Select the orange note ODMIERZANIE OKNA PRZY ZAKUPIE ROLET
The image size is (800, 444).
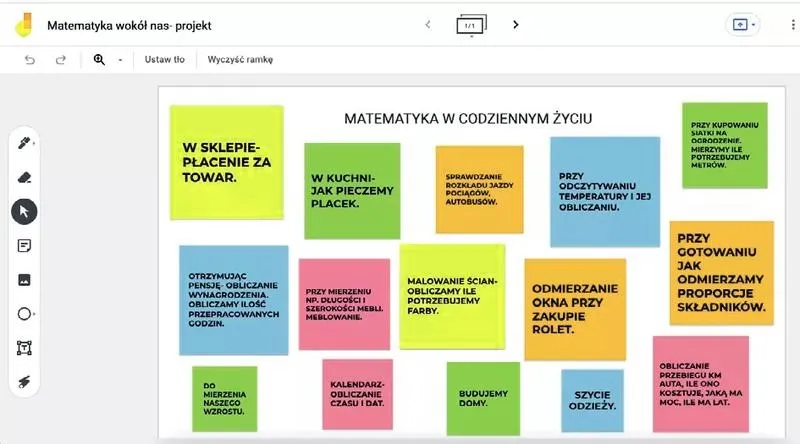575,309
